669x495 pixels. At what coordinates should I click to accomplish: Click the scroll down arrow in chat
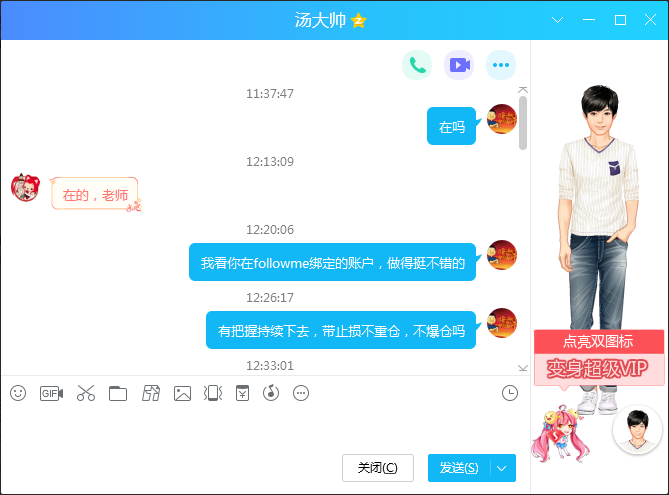(523, 368)
